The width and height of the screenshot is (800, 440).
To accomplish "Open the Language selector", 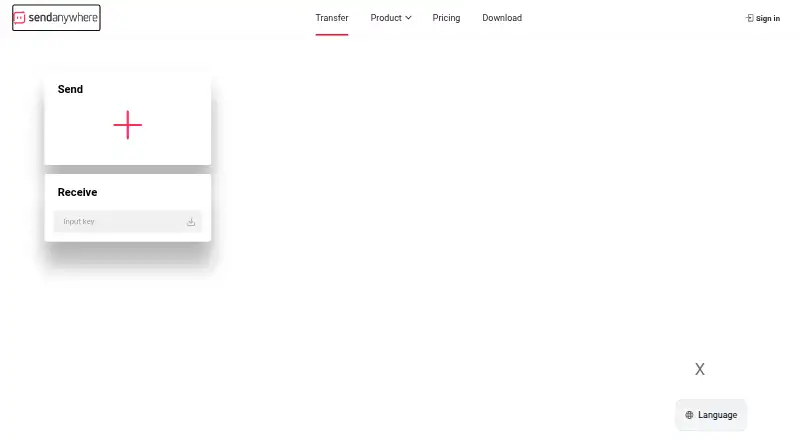I will [x=711, y=415].
